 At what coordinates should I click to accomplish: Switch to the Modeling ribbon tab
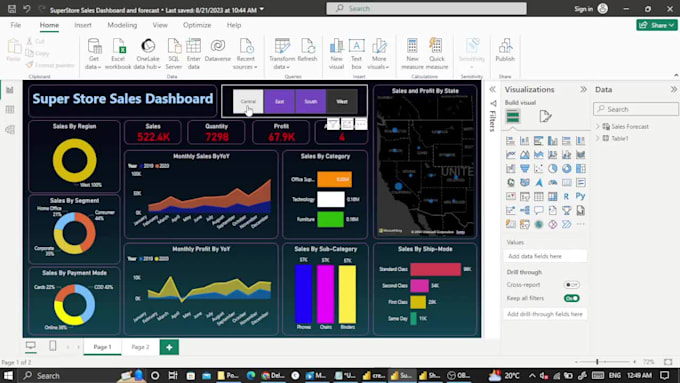[x=122, y=25]
